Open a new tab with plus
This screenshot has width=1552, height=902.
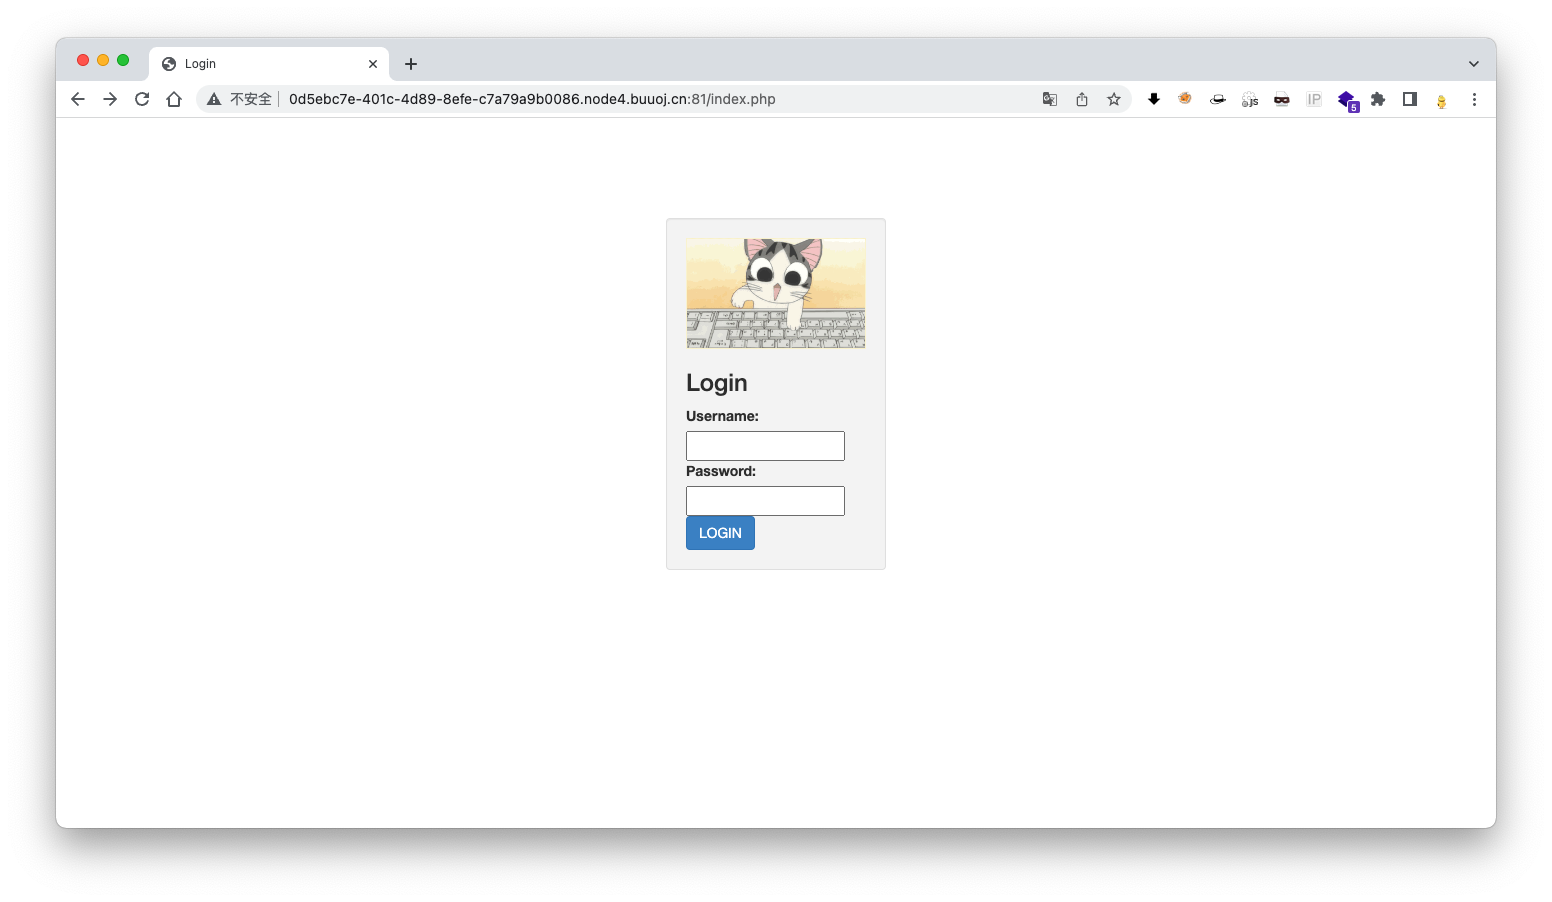(411, 64)
